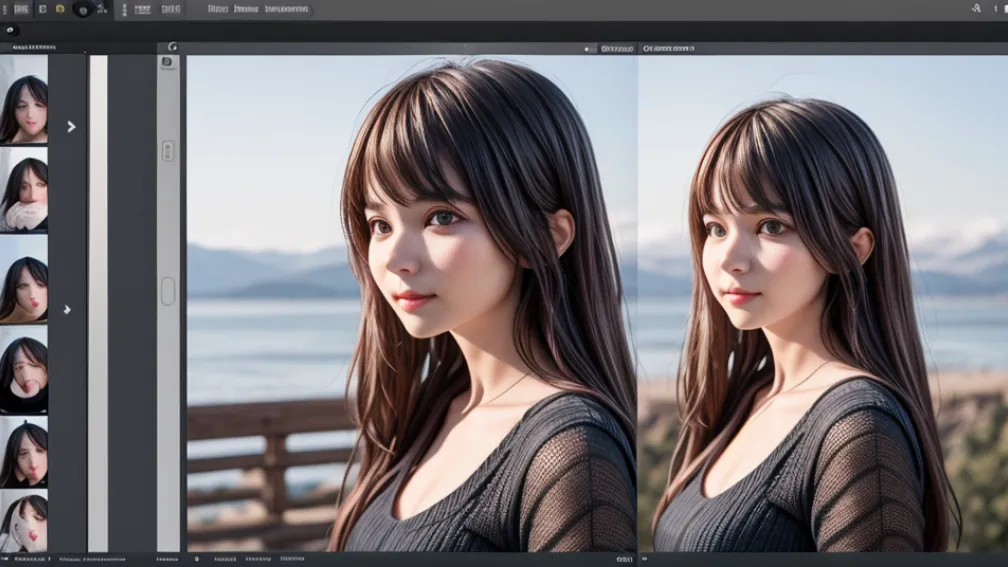This screenshot has height=567, width=1008.
Task: Click the circular refresh icon above the left image
Action: pos(172,47)
